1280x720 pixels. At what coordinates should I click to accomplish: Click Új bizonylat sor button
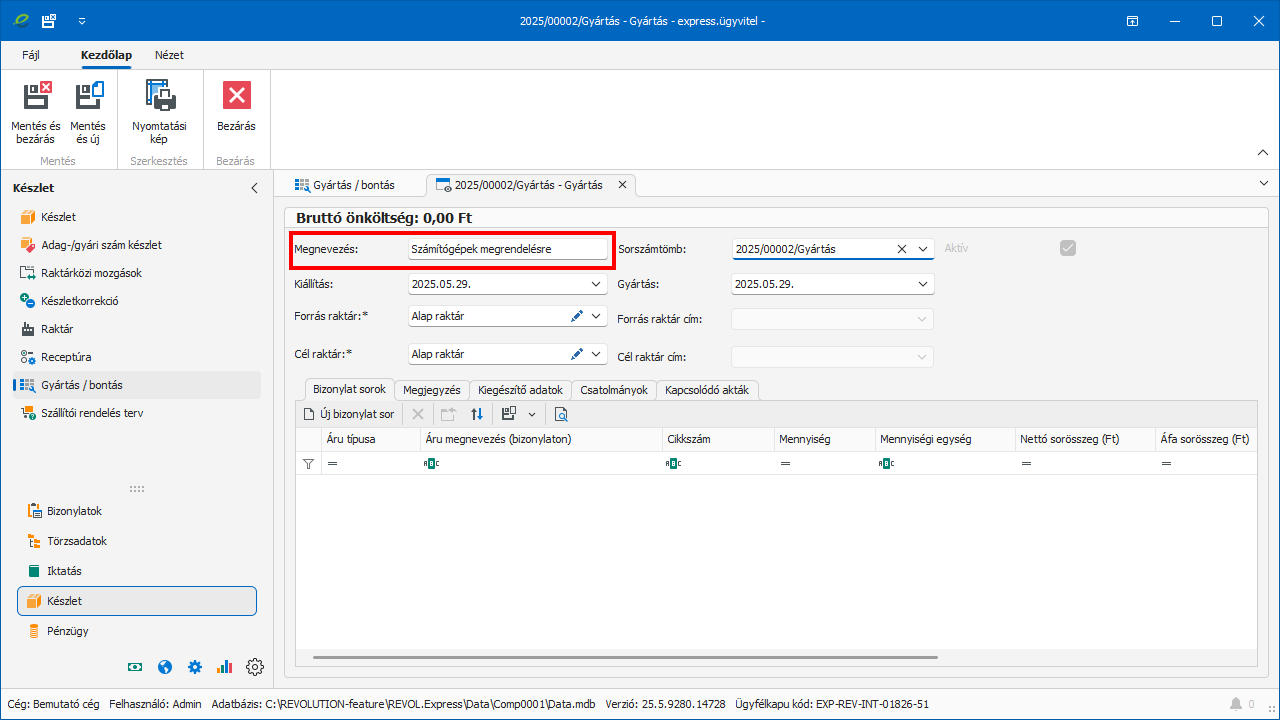click(349, 414)
